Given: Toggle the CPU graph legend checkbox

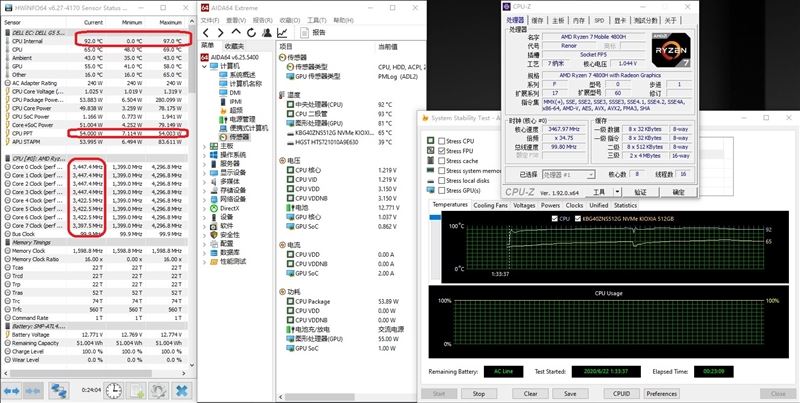Looking at the screenshot, I should 555,218.
